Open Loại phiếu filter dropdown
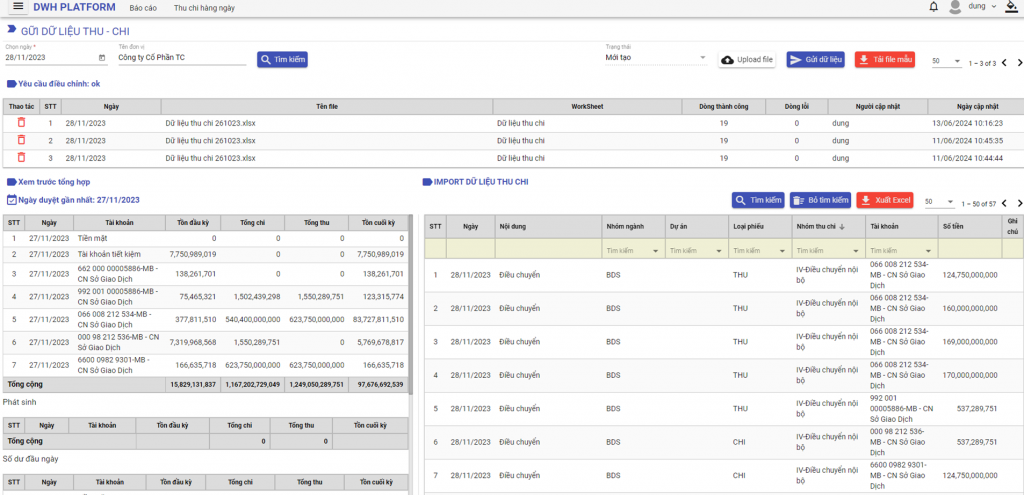Viewport: 1024px width, 495px height. coord(759,251)
